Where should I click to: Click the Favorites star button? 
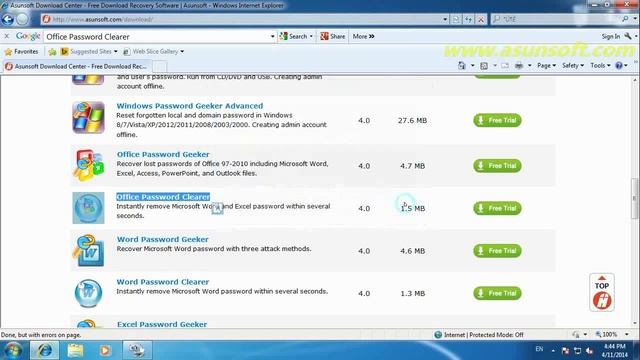click(x=21, y=51)
